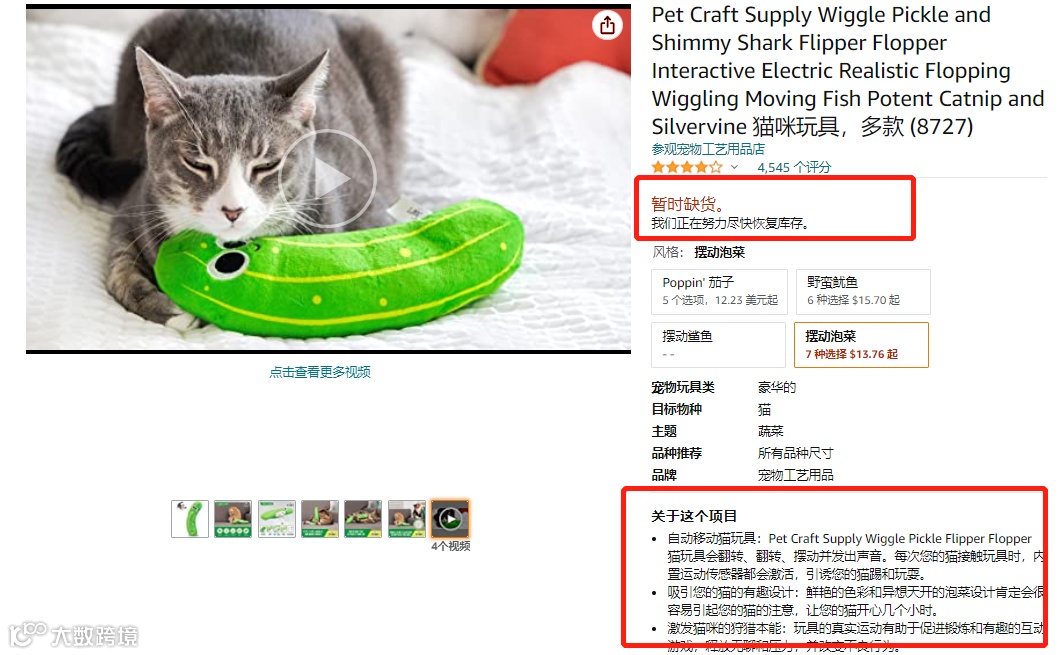Click the share icon on product video

[x=607, y=26]
